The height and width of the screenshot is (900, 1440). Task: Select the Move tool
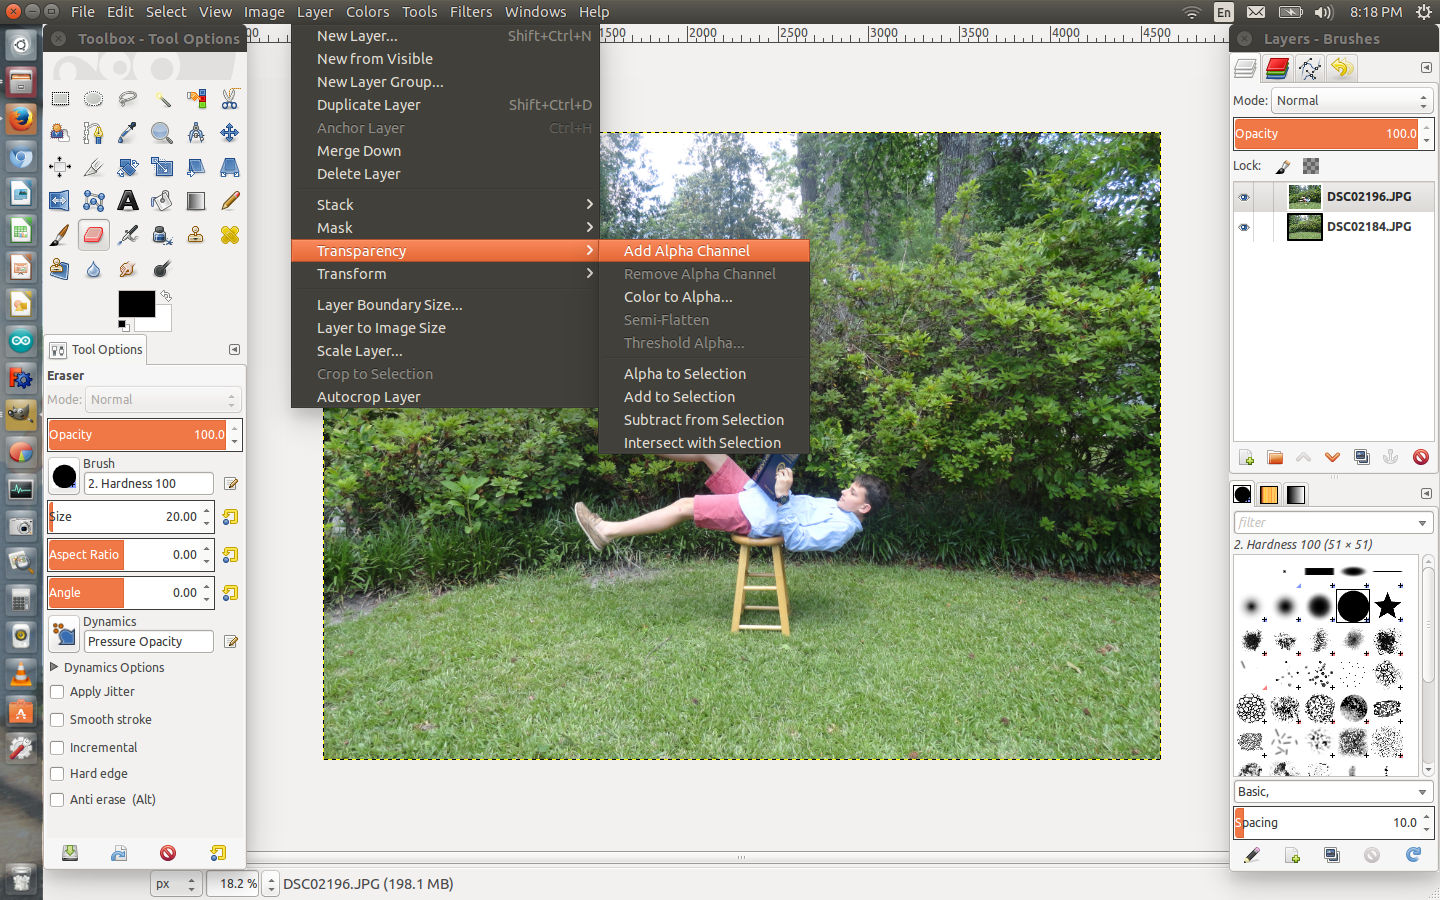230,133
